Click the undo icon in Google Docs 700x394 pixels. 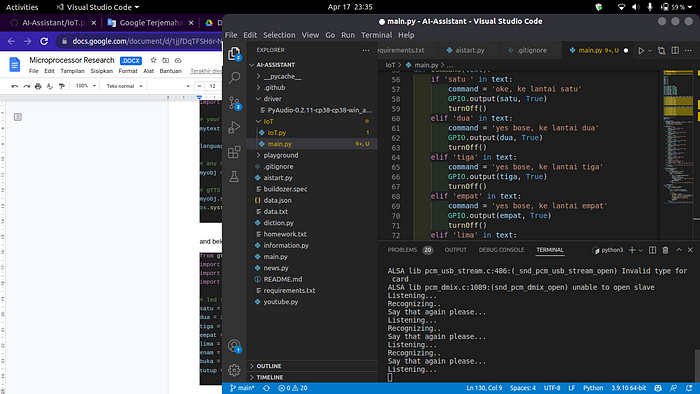pyautogui.click(x=15, y=86)
